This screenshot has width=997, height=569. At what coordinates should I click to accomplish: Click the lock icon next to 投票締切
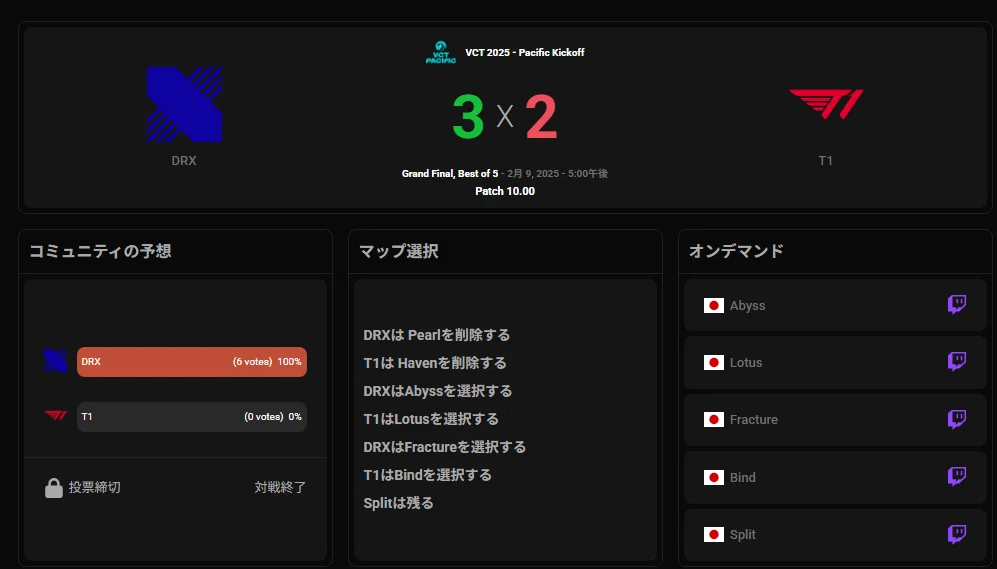click(53, 488)
